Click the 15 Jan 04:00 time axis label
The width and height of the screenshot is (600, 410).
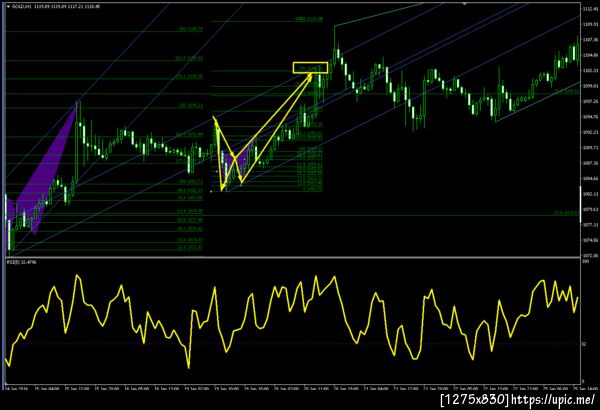click(x=47, y=388)
